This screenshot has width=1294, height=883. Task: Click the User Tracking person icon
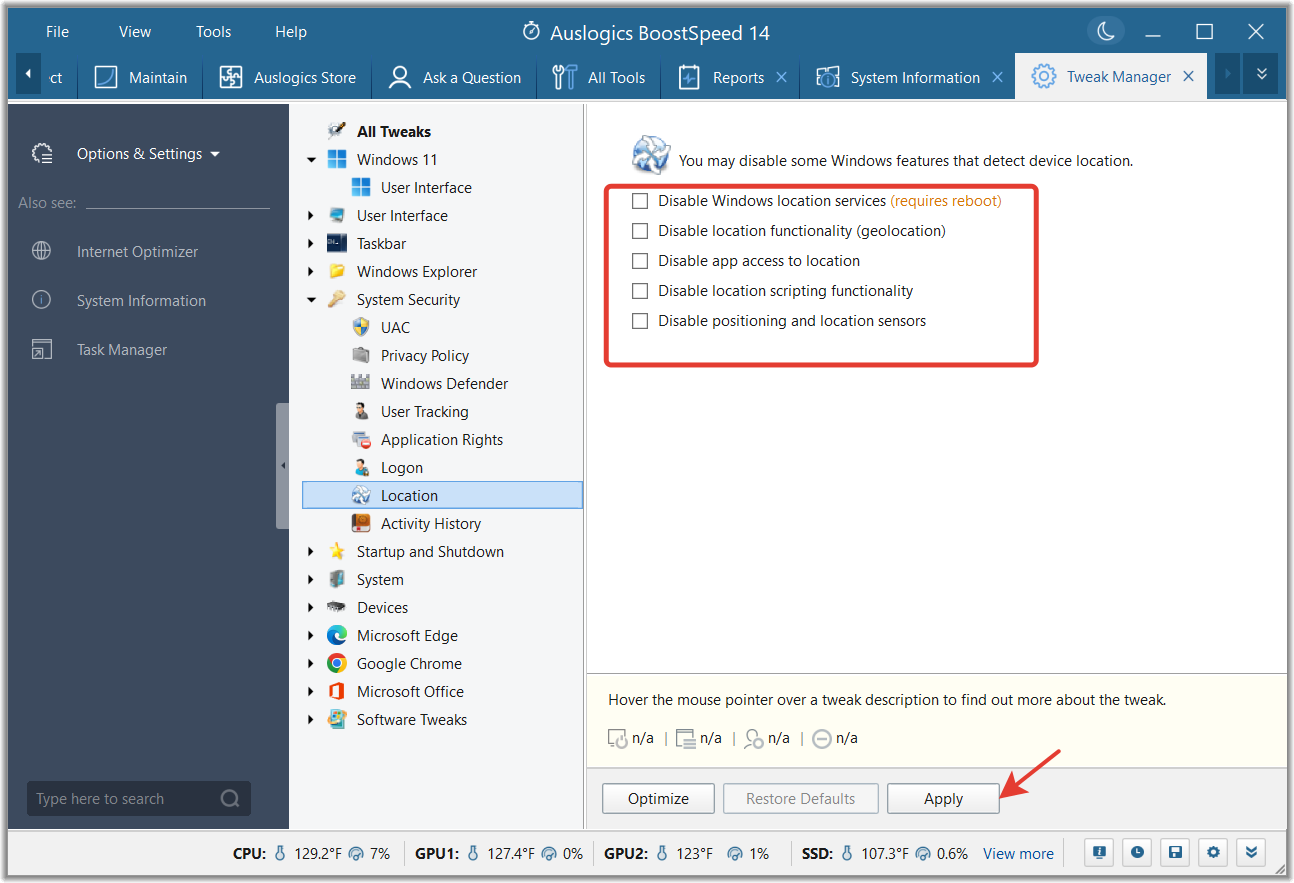coord(361,411)
